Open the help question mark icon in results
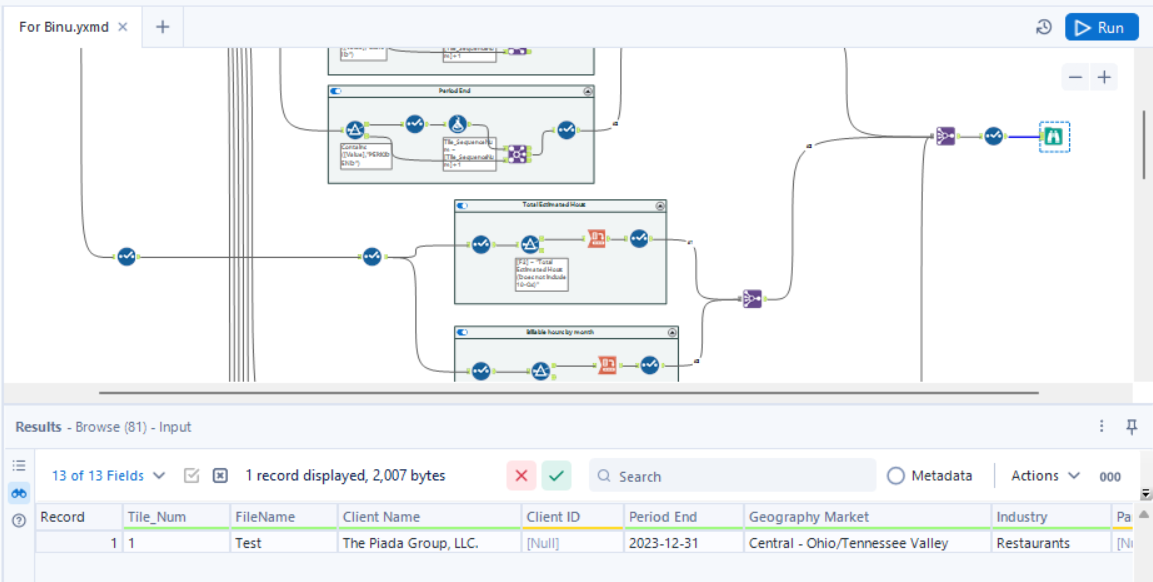Viewport: 1153px width, 582px height. (x=19, y=521)
